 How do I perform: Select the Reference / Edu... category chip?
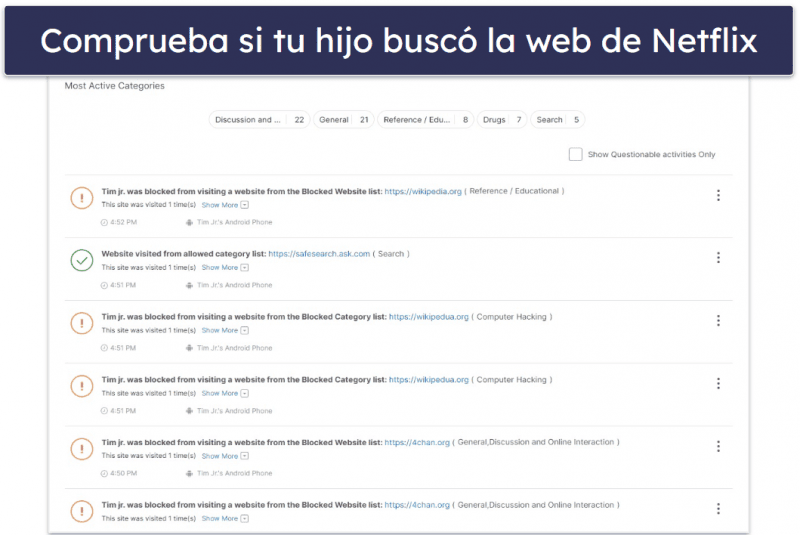click(426, 120)
